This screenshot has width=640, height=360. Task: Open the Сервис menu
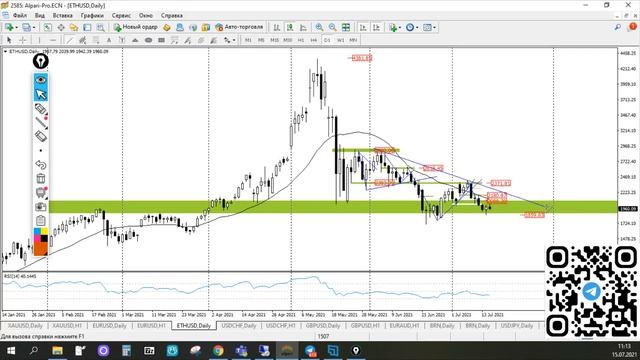click(x=121, y=16)
